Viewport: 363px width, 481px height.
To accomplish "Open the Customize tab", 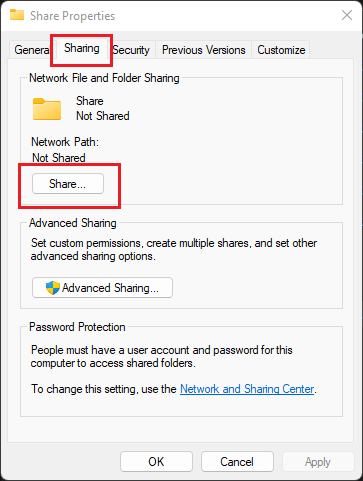I will coord(281,50).
